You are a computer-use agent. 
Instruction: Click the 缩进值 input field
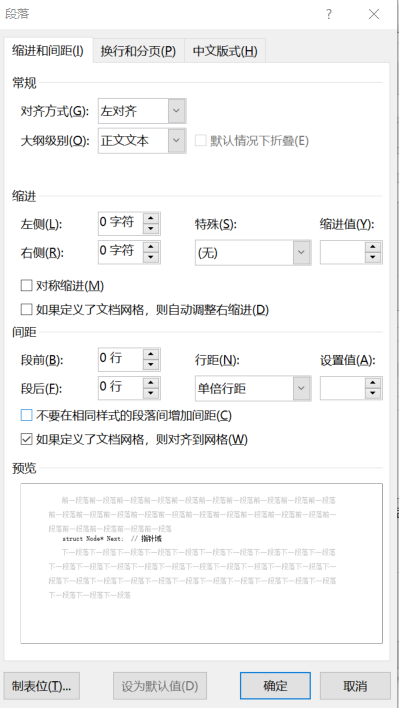click(x=343, y=252)
